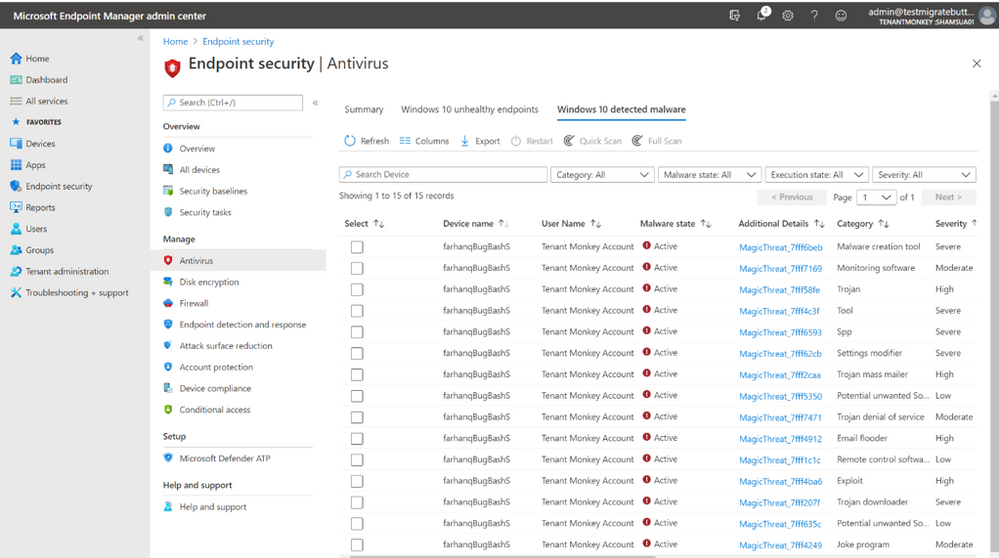Open the Page number dropdown
This screenshot has height=558, width=999.
click(876, 197)
